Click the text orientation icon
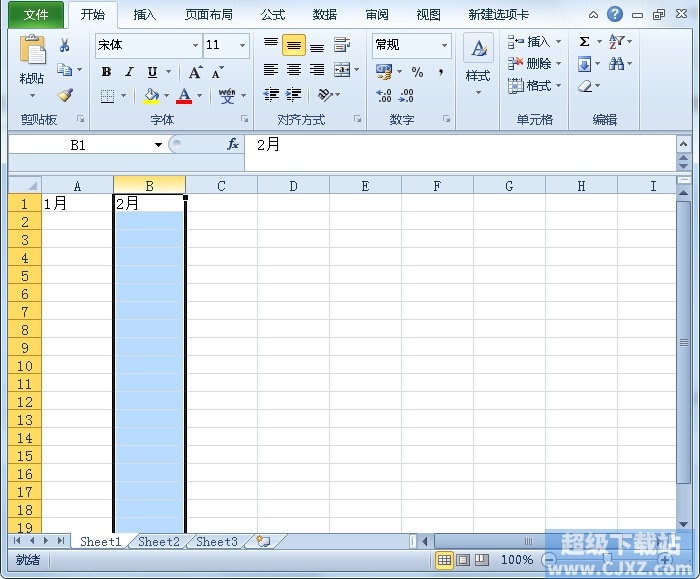Viewport: 700px width, 579px height. (x=325, y=95)
